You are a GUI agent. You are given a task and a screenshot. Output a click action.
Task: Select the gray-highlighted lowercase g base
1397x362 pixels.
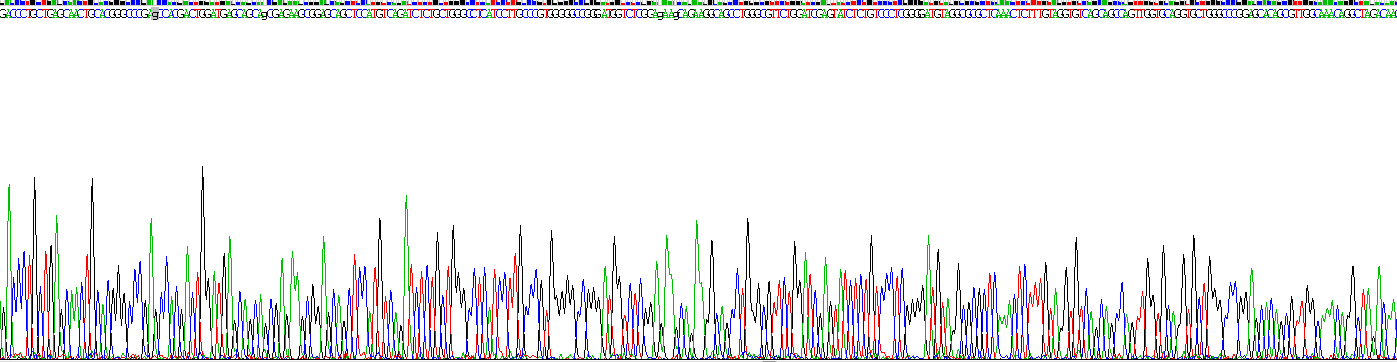click(x=154, y=15)
